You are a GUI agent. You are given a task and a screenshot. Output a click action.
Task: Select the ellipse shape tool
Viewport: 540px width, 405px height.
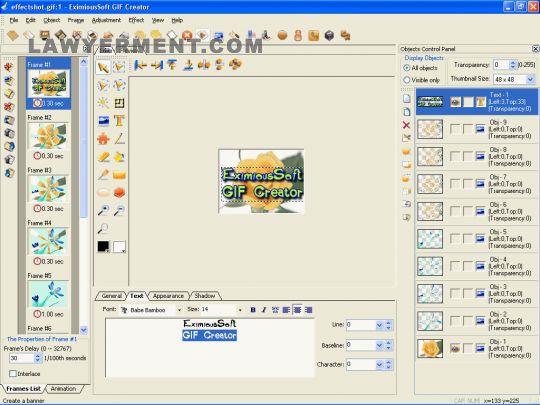point(103,193)
